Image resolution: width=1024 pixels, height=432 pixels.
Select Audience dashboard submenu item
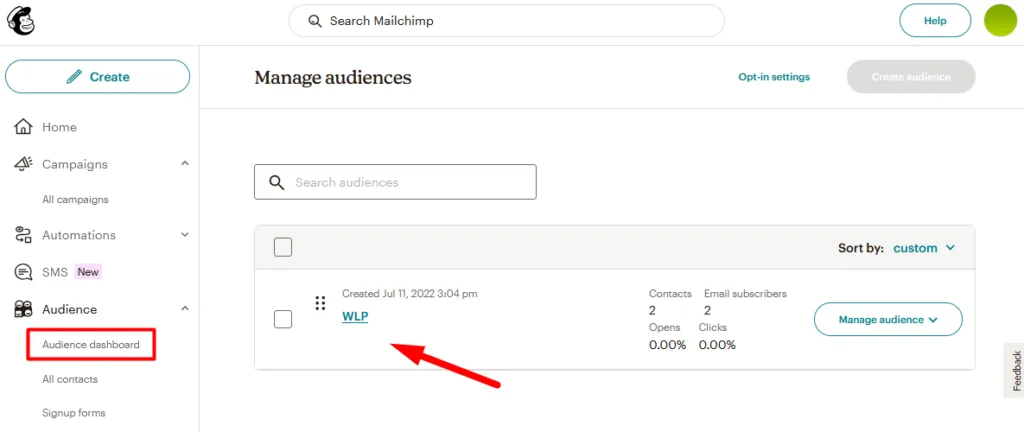(91, 344)
